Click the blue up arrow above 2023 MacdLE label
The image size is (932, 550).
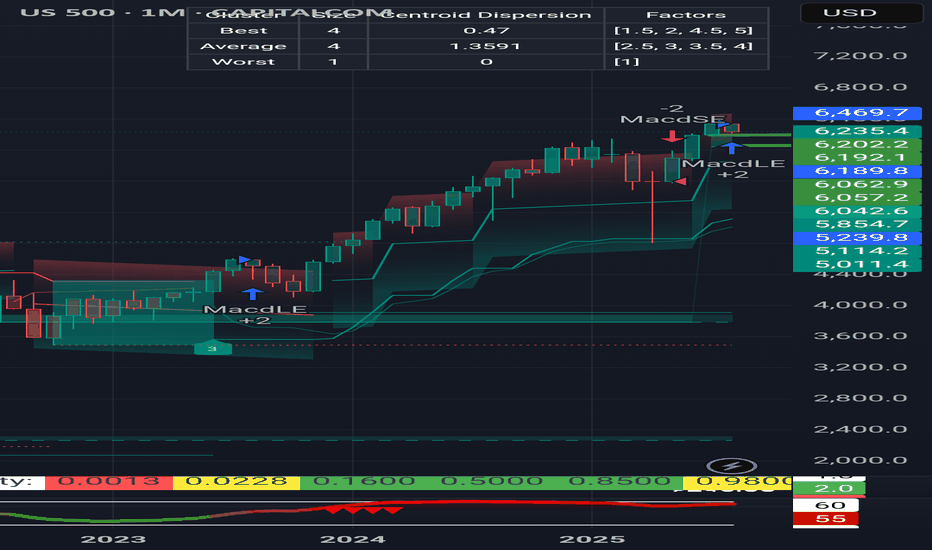253,294
